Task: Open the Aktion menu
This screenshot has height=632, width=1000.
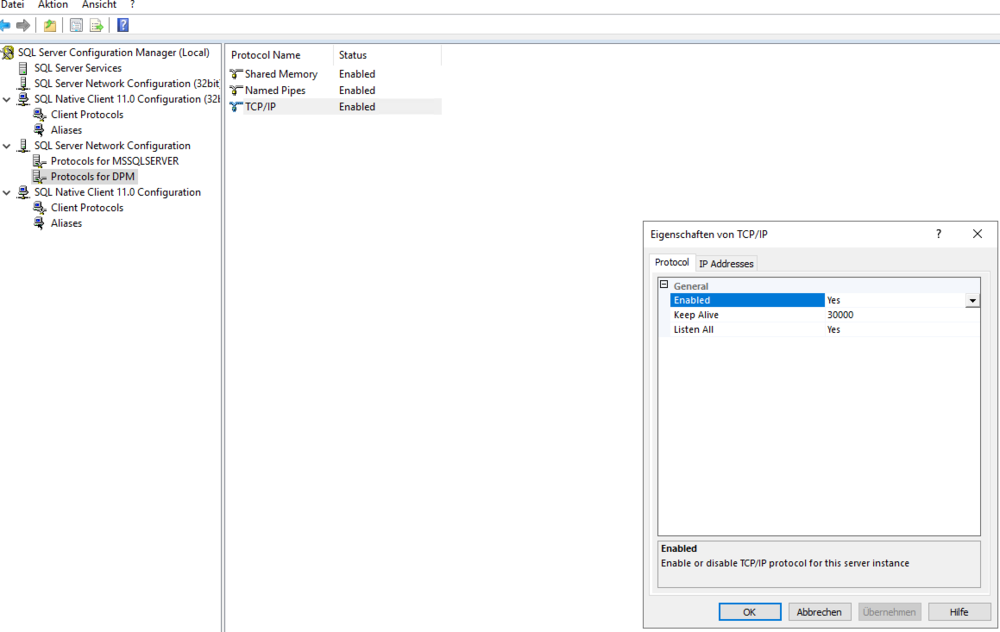Action: pos(53,5)
